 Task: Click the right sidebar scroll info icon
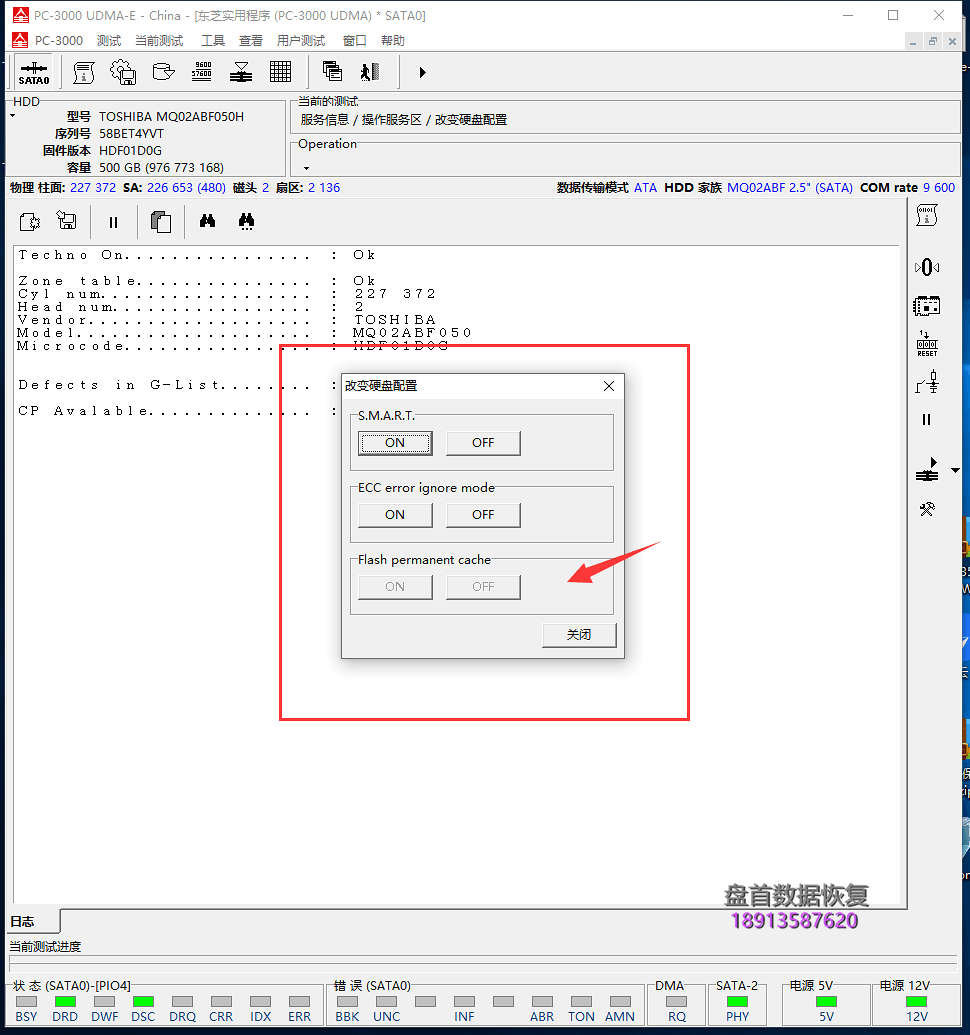point(927,215)
